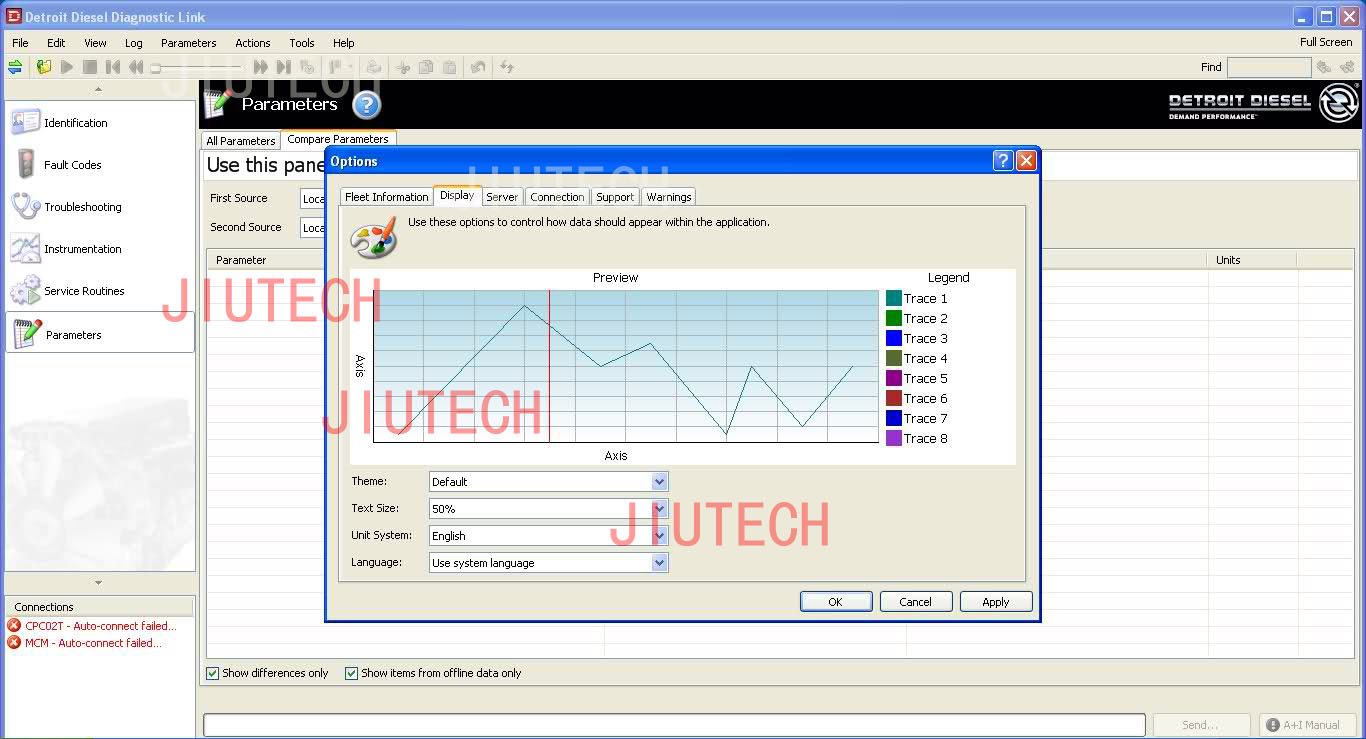Open the Fault Codes panel
Screen dimensions: 1366x739
(x=99, y=165)
